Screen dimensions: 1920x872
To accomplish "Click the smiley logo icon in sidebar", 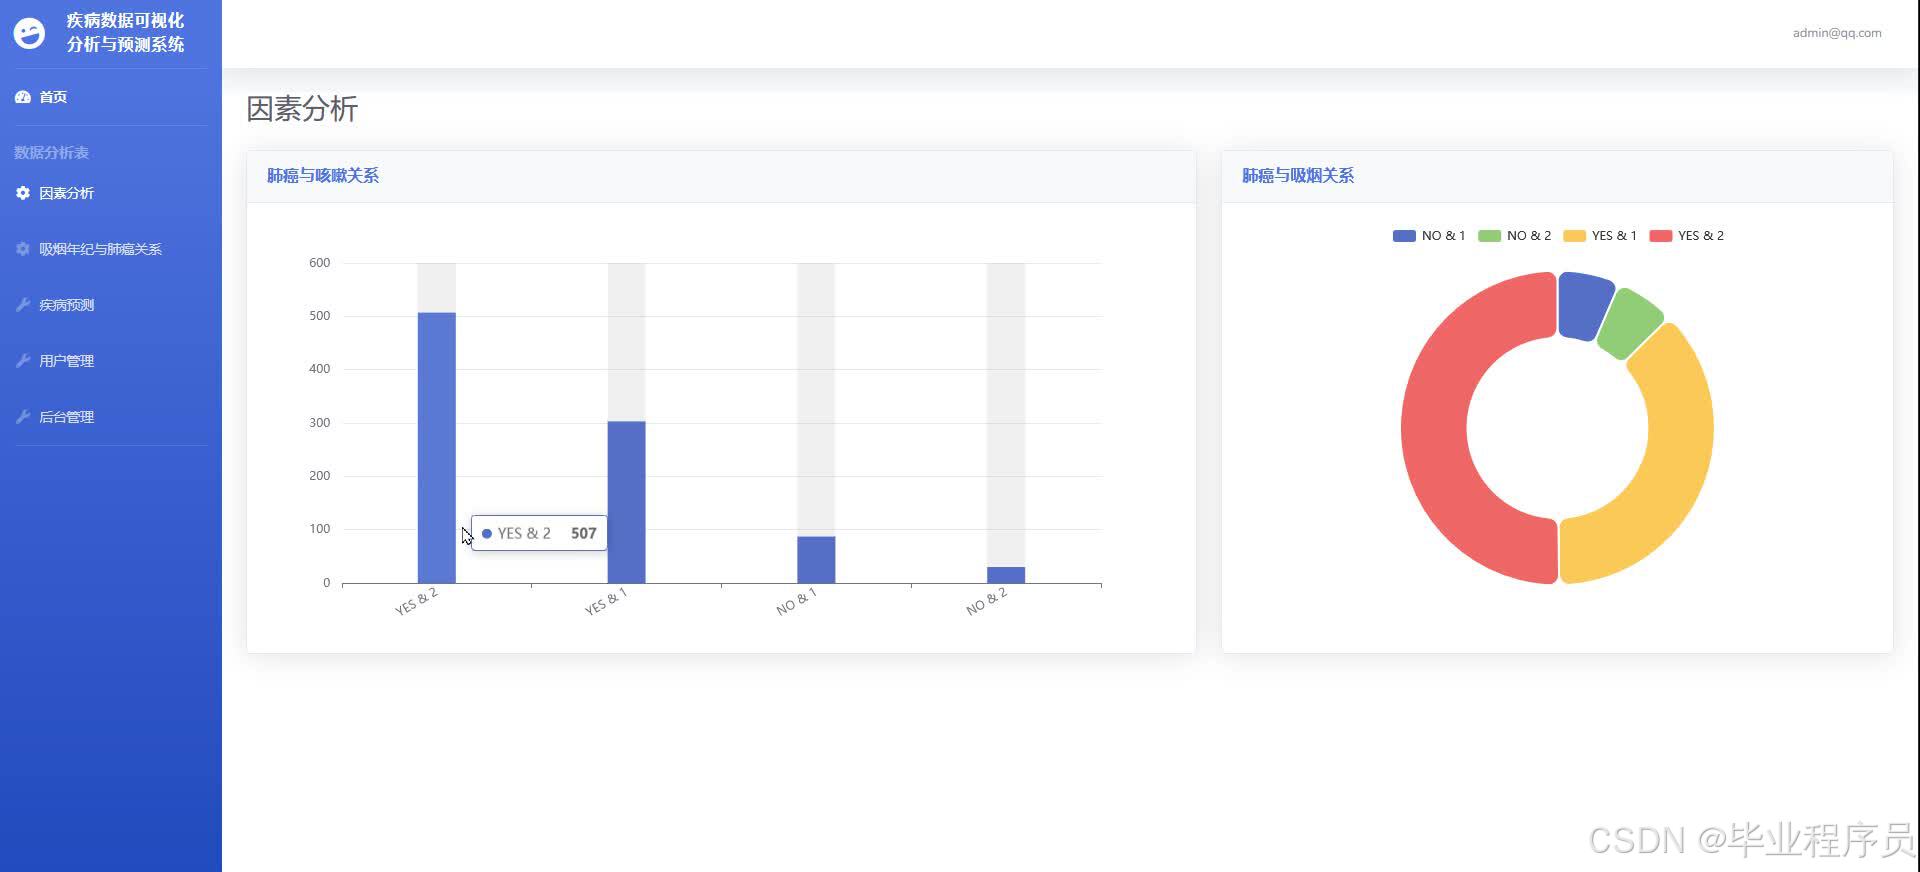I will (29, 33).
